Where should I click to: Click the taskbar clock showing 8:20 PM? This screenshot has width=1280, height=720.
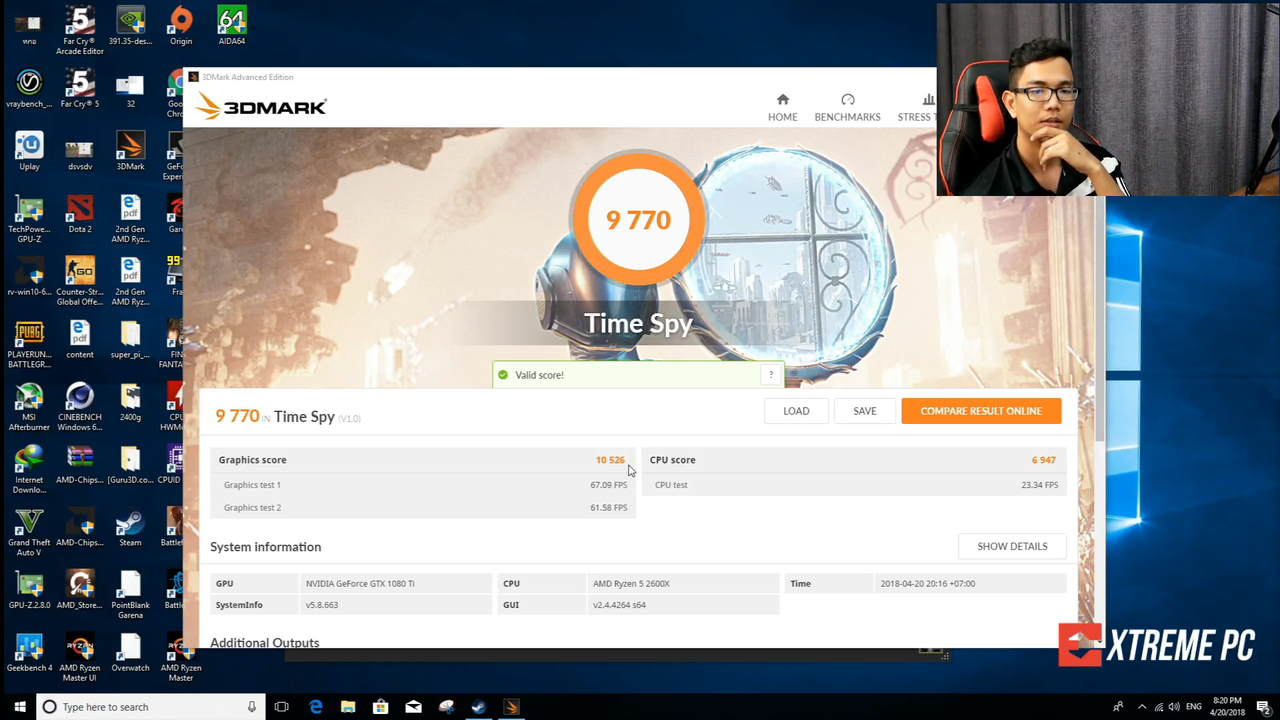pyautogui.click(x=1227, y=707)
